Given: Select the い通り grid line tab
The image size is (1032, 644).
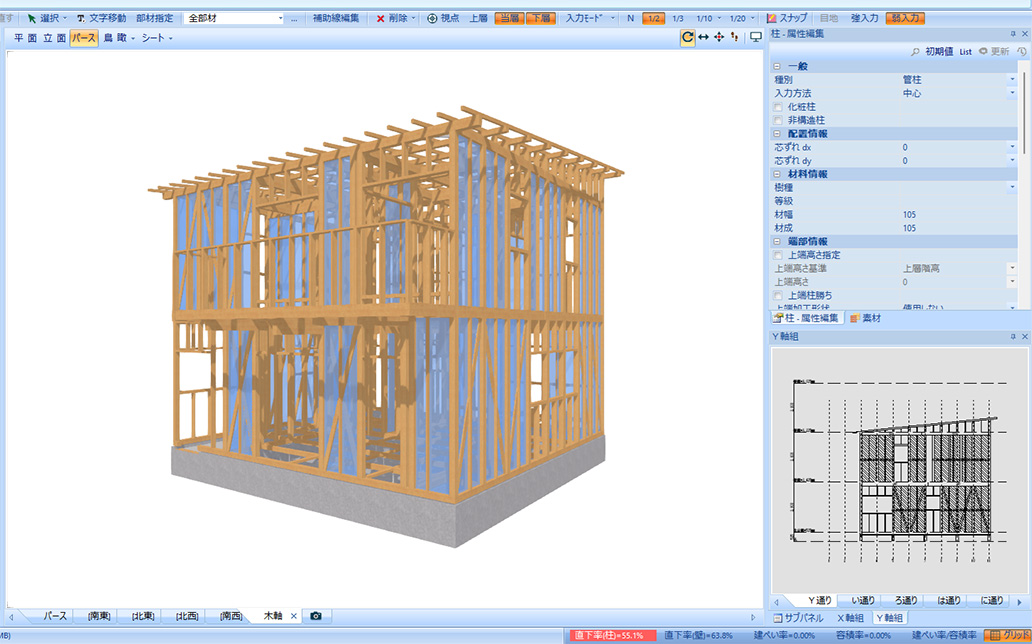Looking at the screenshot, I should [863, 601].
